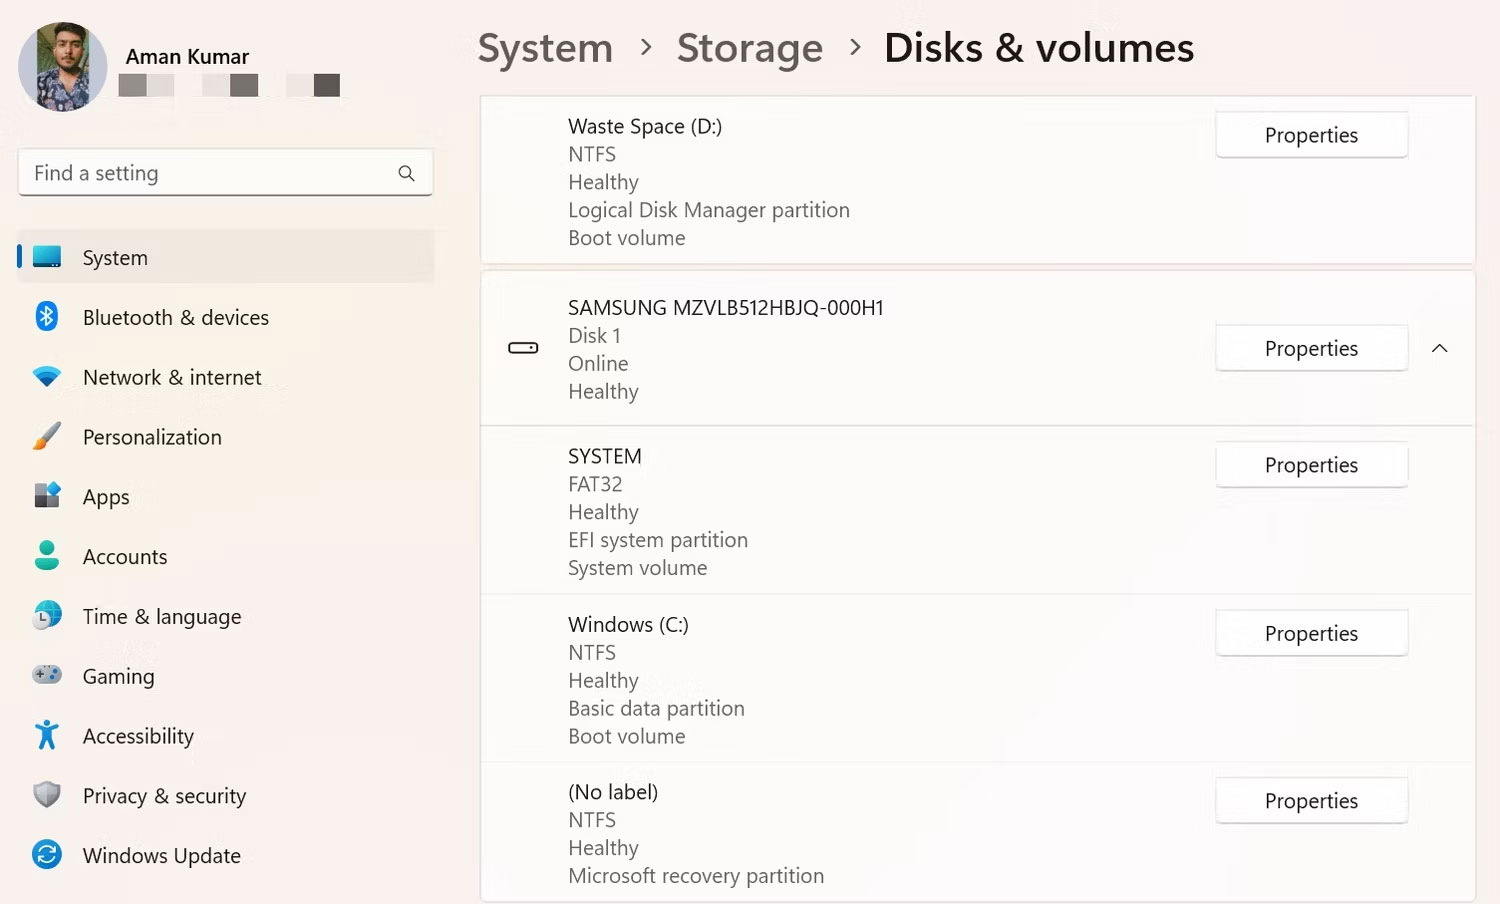This screenshot has width=1500, height=904.
Task: Click the search magnifier icon
Action: [406, 173]
